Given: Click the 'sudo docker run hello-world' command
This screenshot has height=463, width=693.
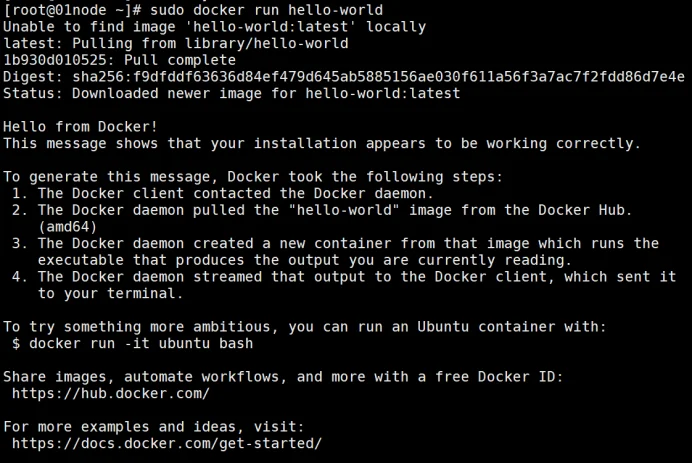Looking at the screenshot, I should click(x=267, y=10).
